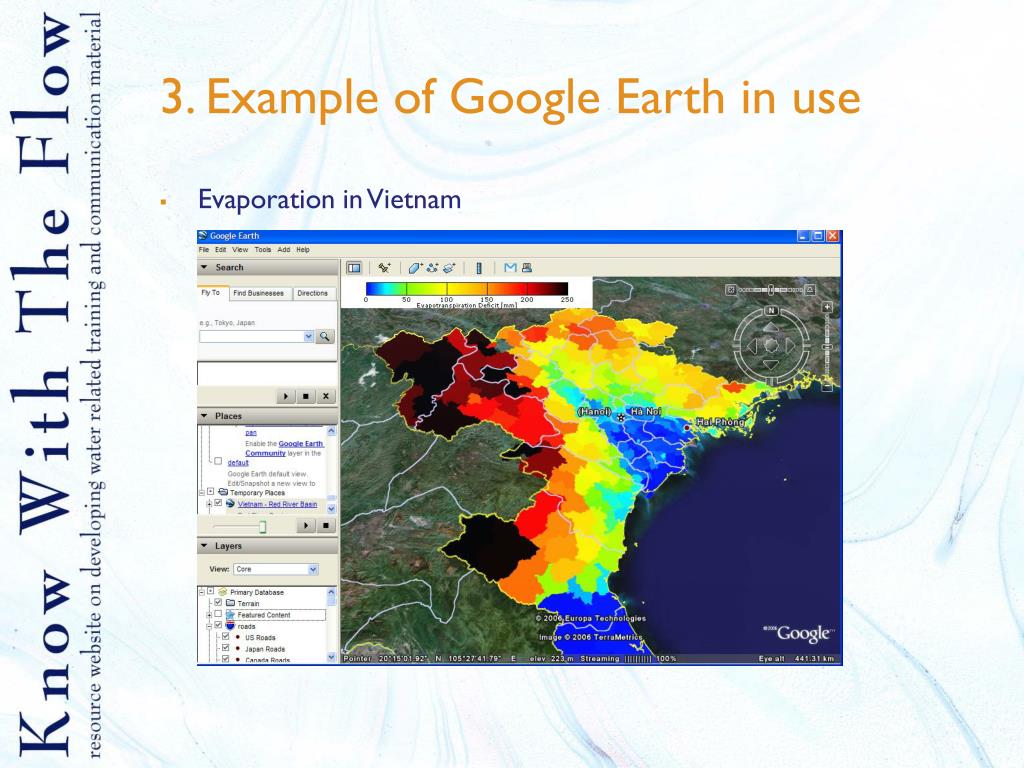Viewport: 1024px width, 768px height.
Task: Uncheck the Japan Roads checkbox
Action: (226, 648)
